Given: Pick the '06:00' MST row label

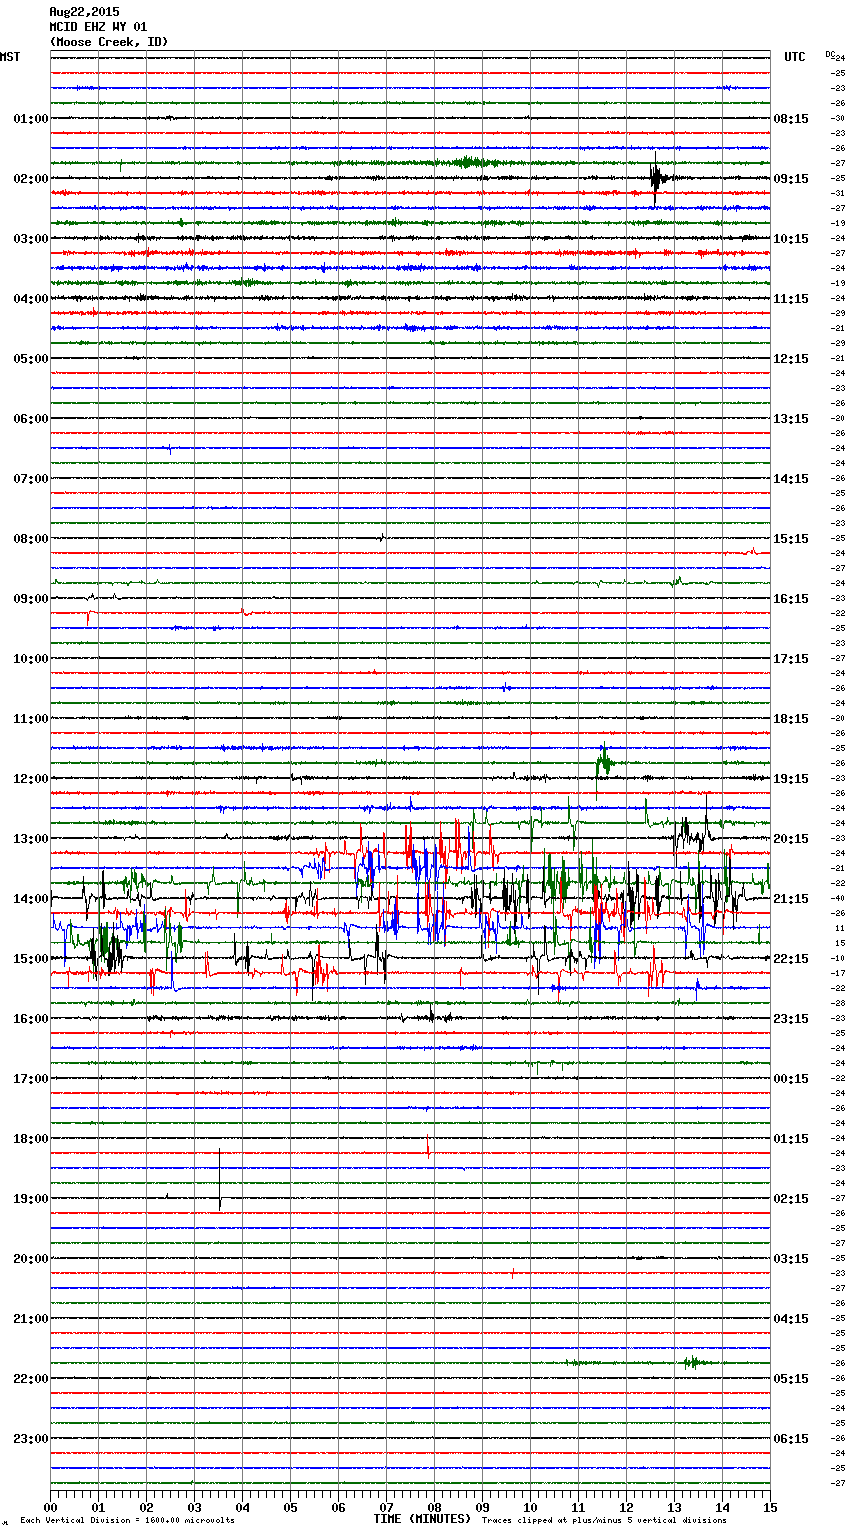Looking at the screenshot, I should coord(31,419).
